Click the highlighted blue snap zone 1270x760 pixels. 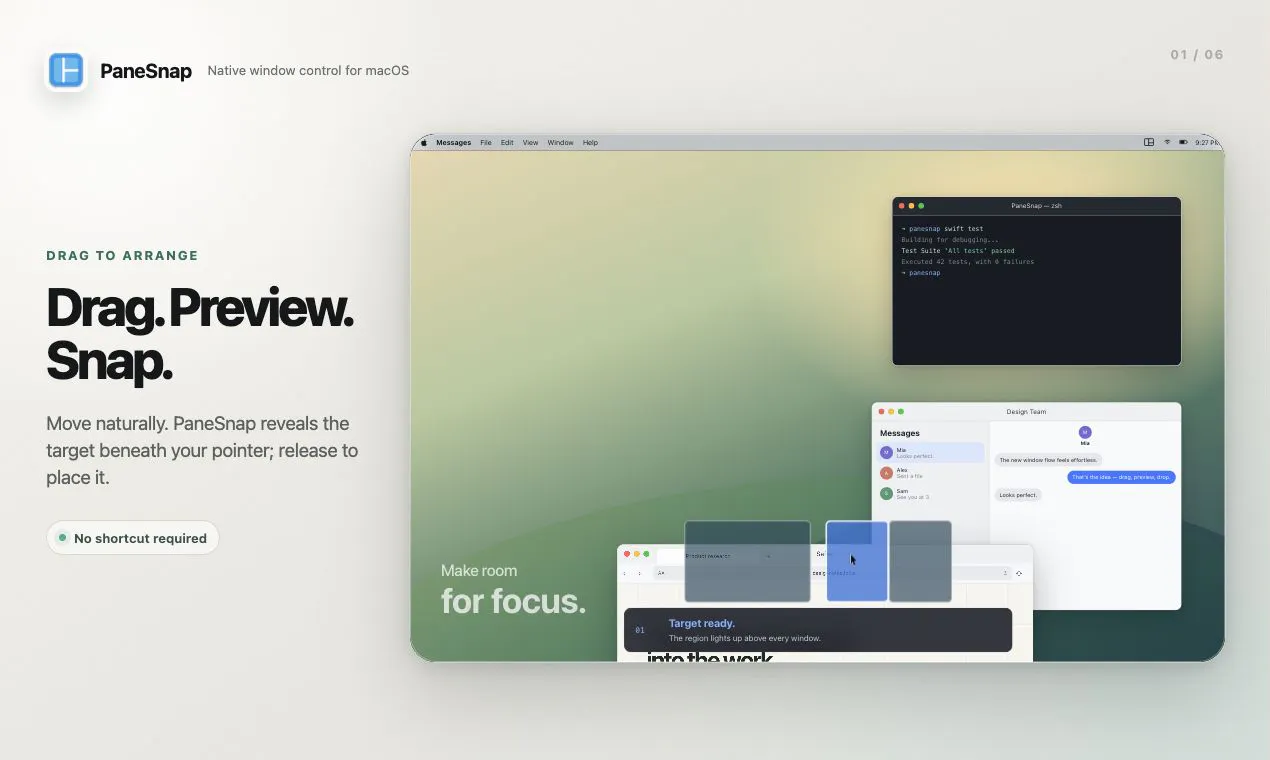tap(857, 561)
